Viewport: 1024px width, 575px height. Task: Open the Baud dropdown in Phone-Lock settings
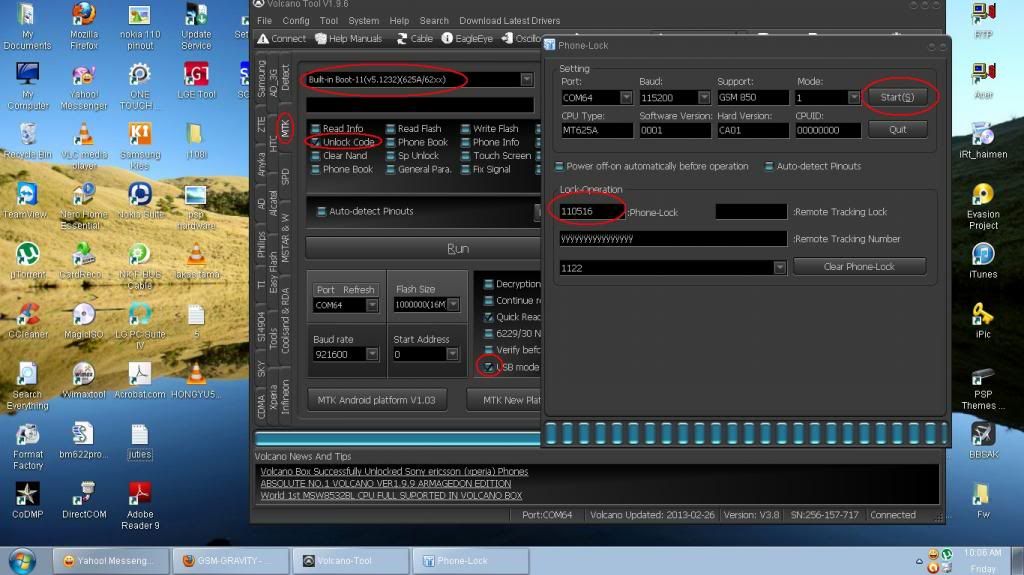click(704, 98)
